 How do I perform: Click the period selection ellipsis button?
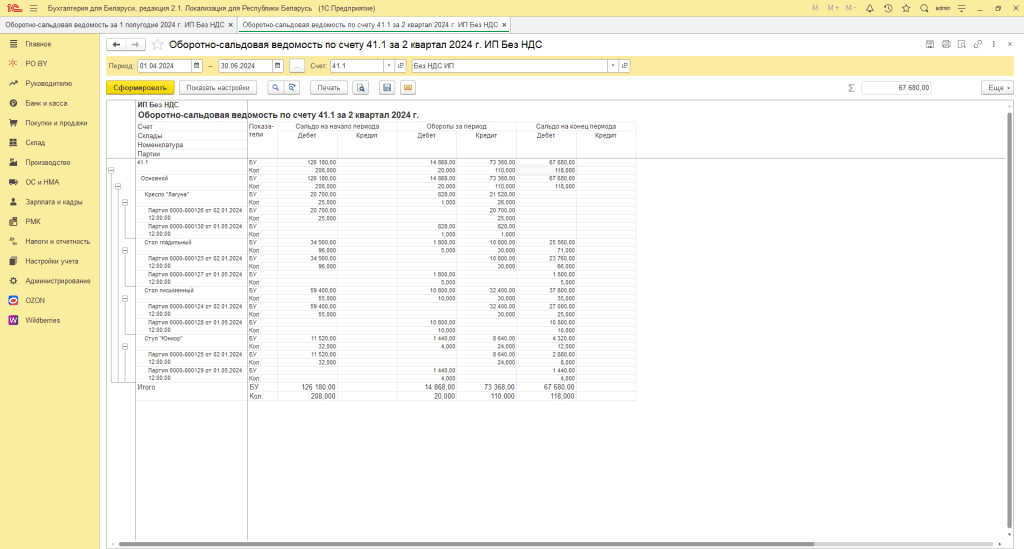pyautogui.click(x=296, y=66)
